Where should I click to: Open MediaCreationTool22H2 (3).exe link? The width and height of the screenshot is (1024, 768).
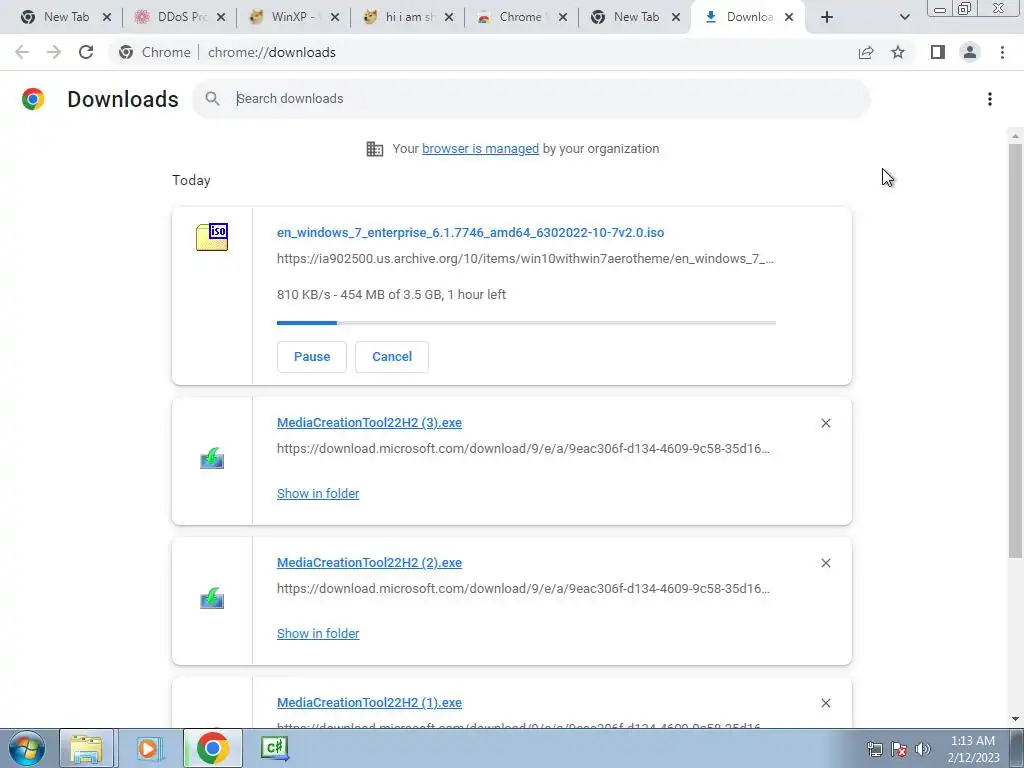pyautogui.click(x=369, y=423)
